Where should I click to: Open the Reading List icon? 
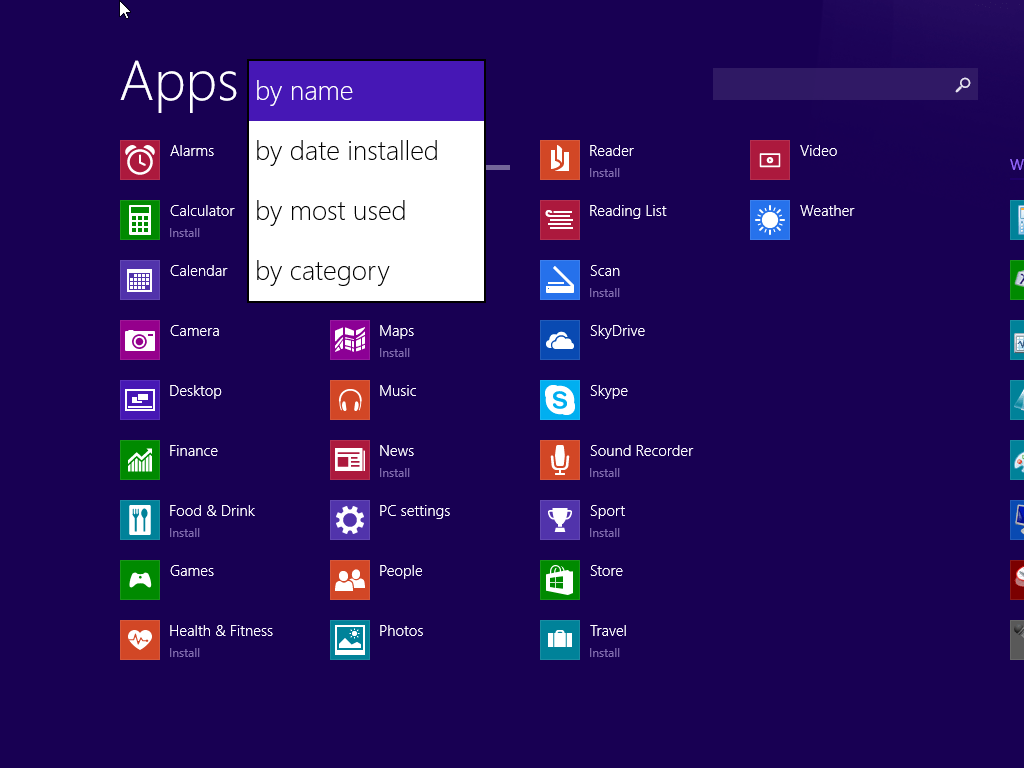(560, 220)
